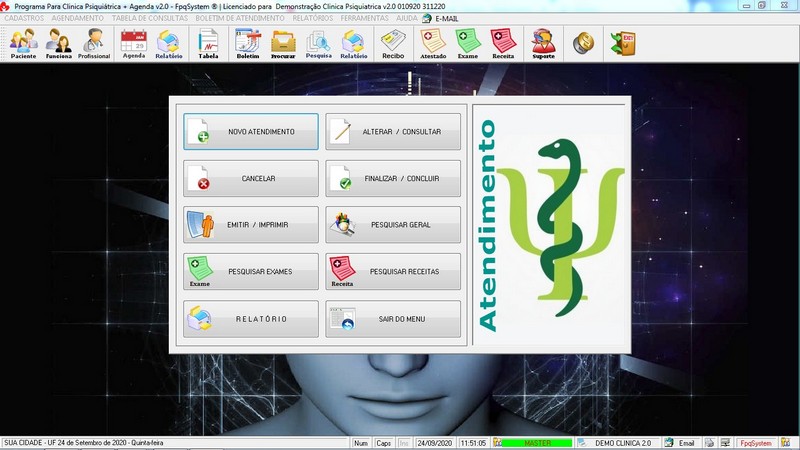Image resolution: width=800 pixels, height=450 pixels.
Task: Click the SAIR DO MENU button
Action: pyautogui.click(x=393, y=319)
